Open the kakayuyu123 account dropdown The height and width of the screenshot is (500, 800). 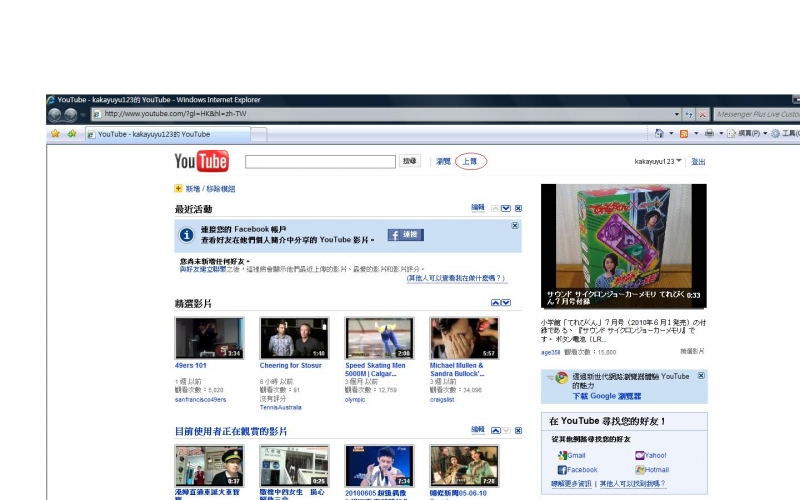(x=680, y=161)
